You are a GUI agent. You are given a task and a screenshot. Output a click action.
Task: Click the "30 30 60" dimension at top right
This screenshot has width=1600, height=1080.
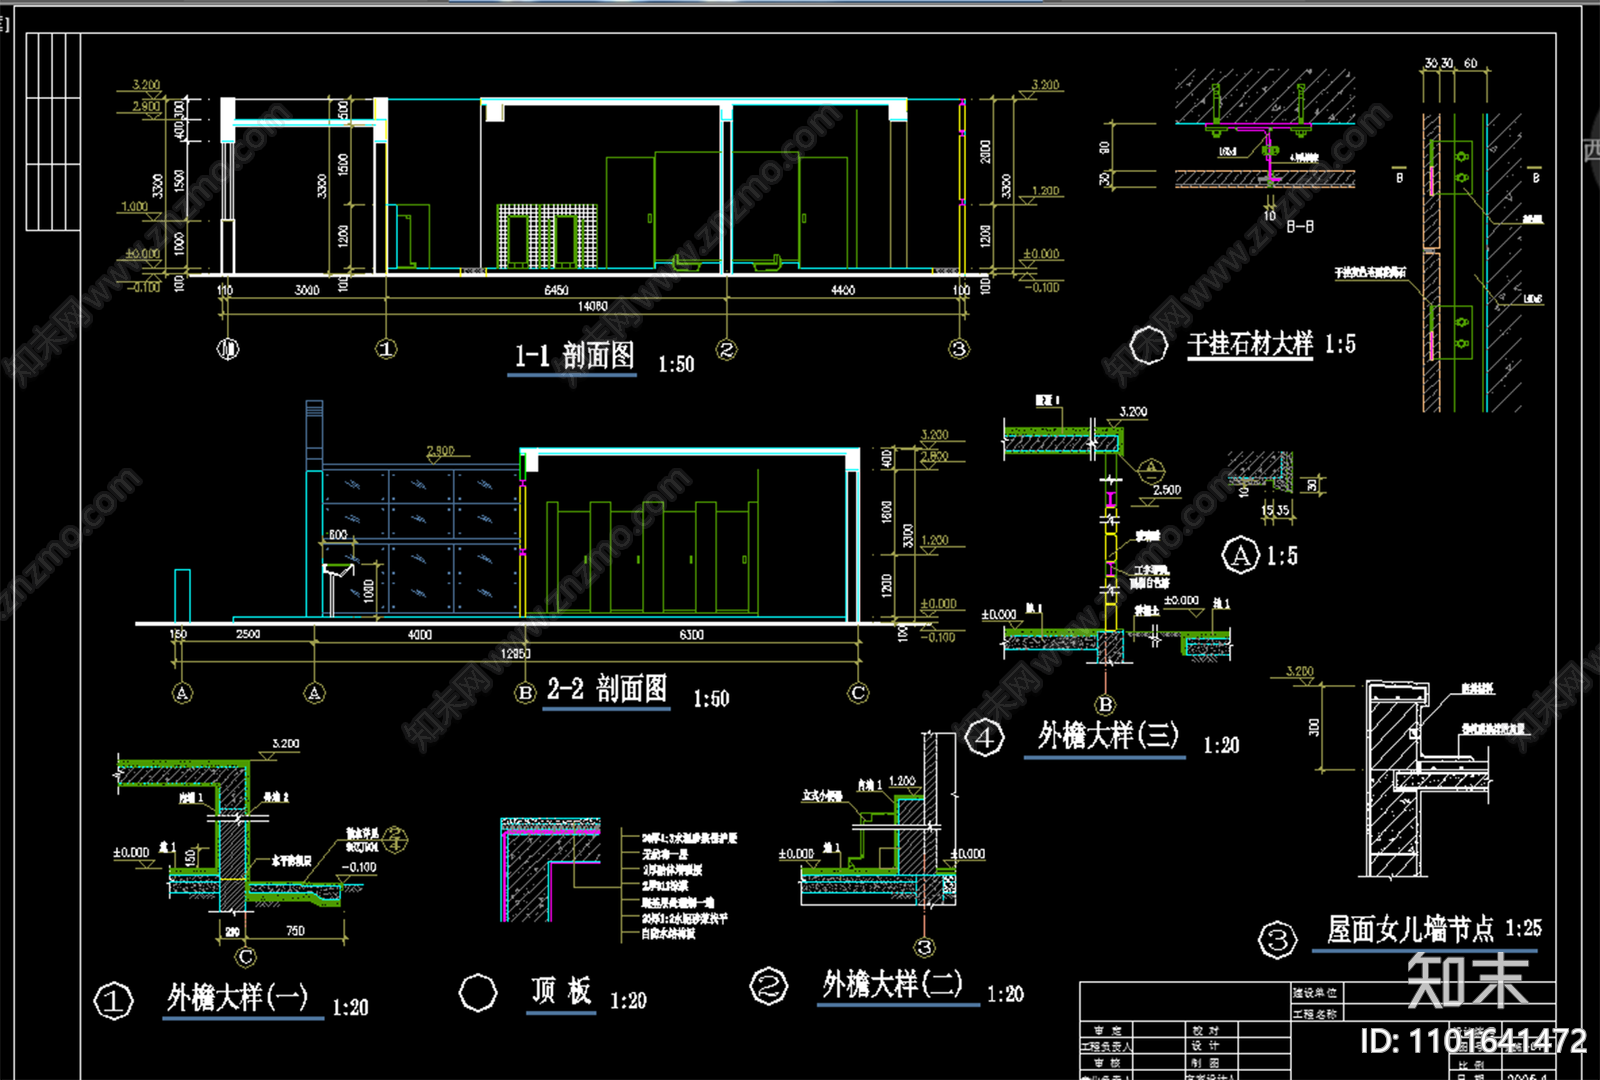(x=1451, y=63)
